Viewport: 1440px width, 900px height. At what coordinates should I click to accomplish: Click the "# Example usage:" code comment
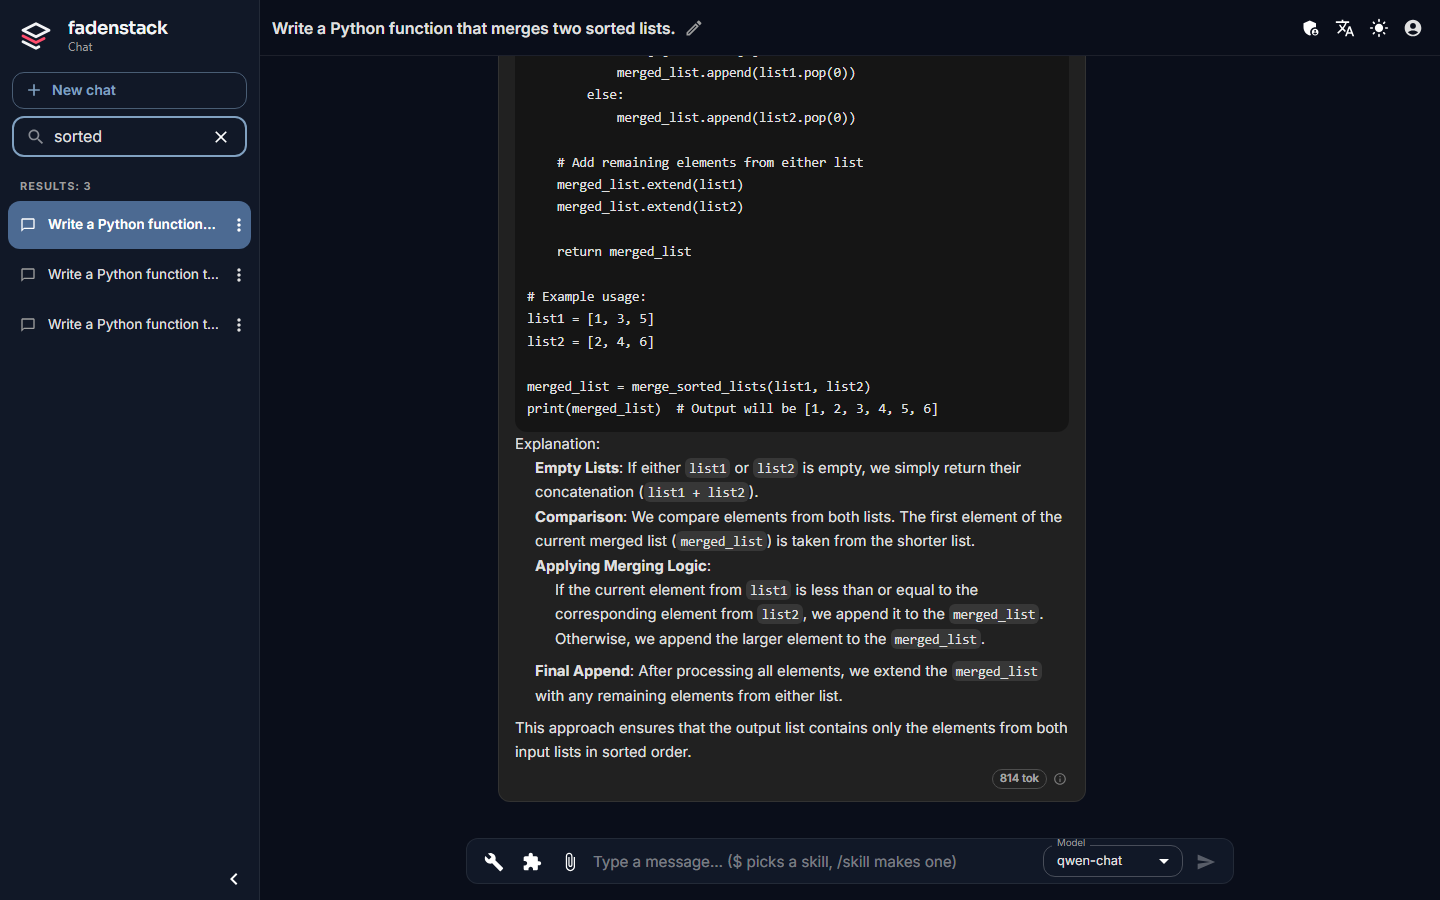[x=586, y=297]
